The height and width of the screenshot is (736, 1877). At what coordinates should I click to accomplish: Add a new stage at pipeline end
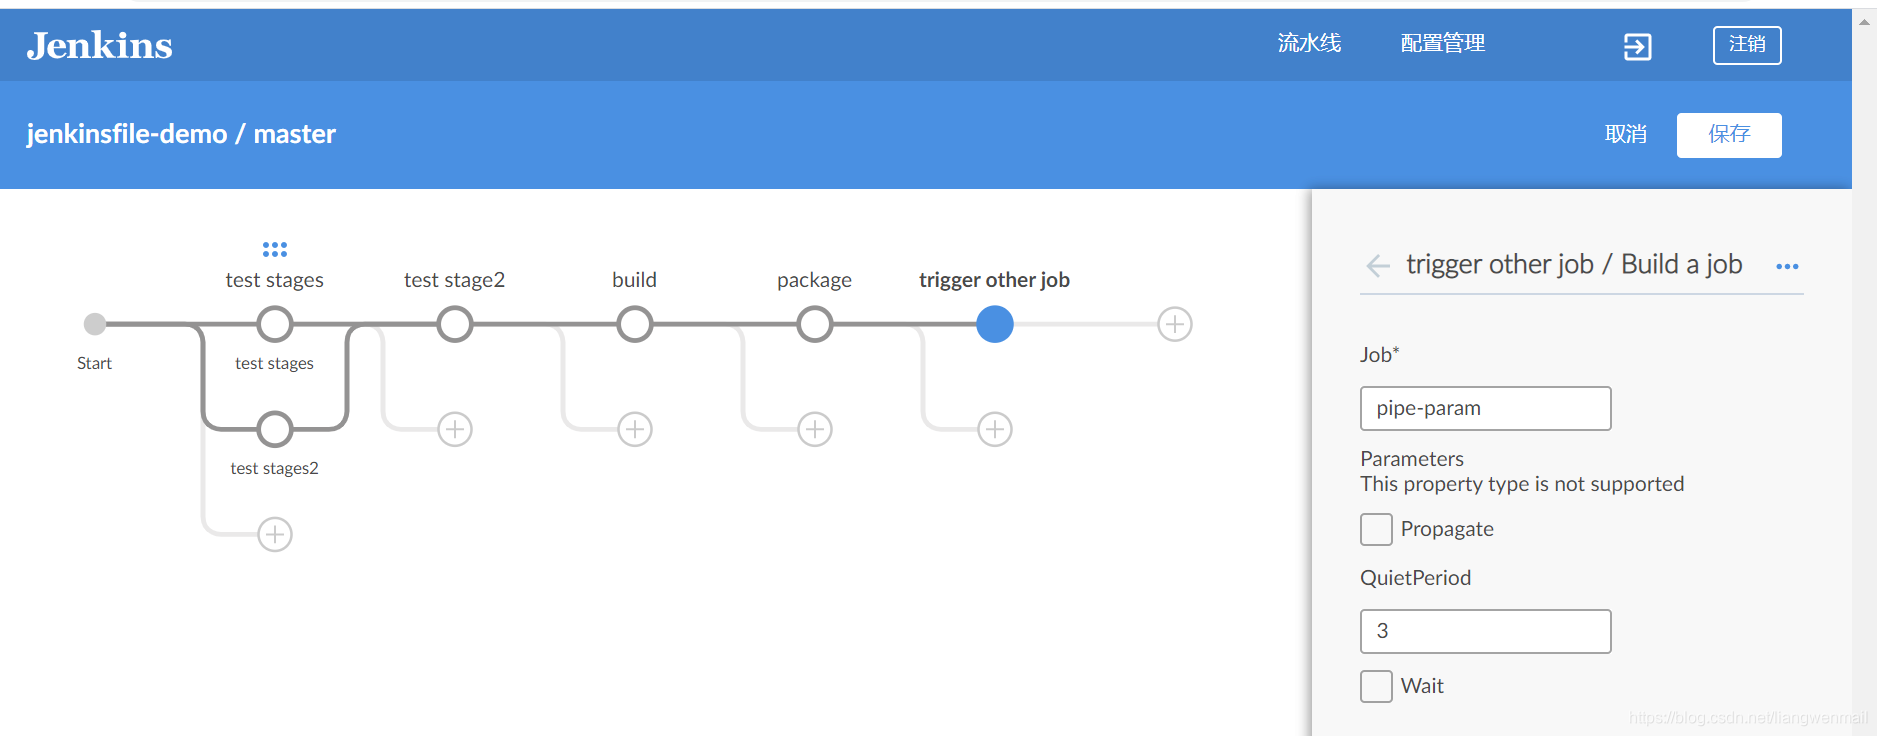[1175, 324]
